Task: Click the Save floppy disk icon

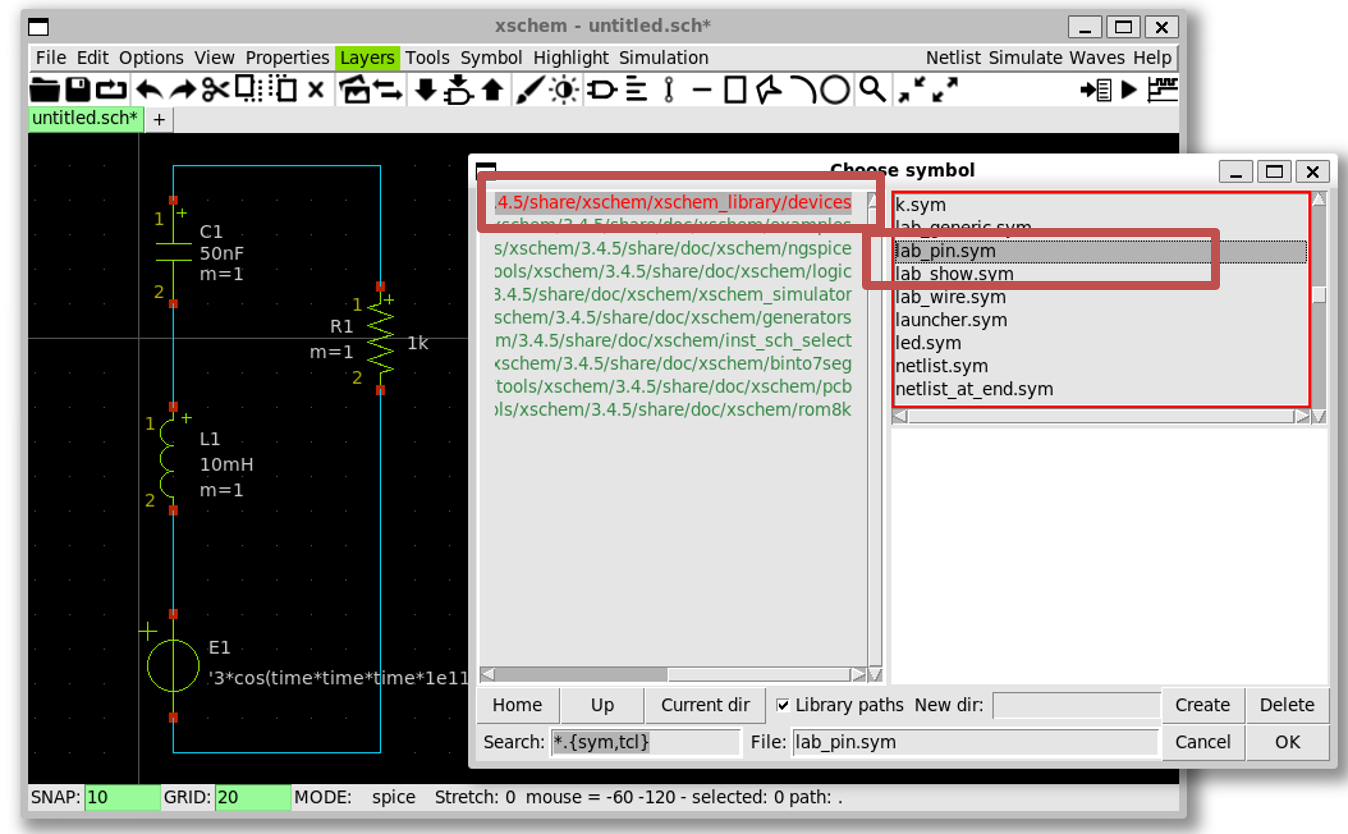Action: point(77,90)
